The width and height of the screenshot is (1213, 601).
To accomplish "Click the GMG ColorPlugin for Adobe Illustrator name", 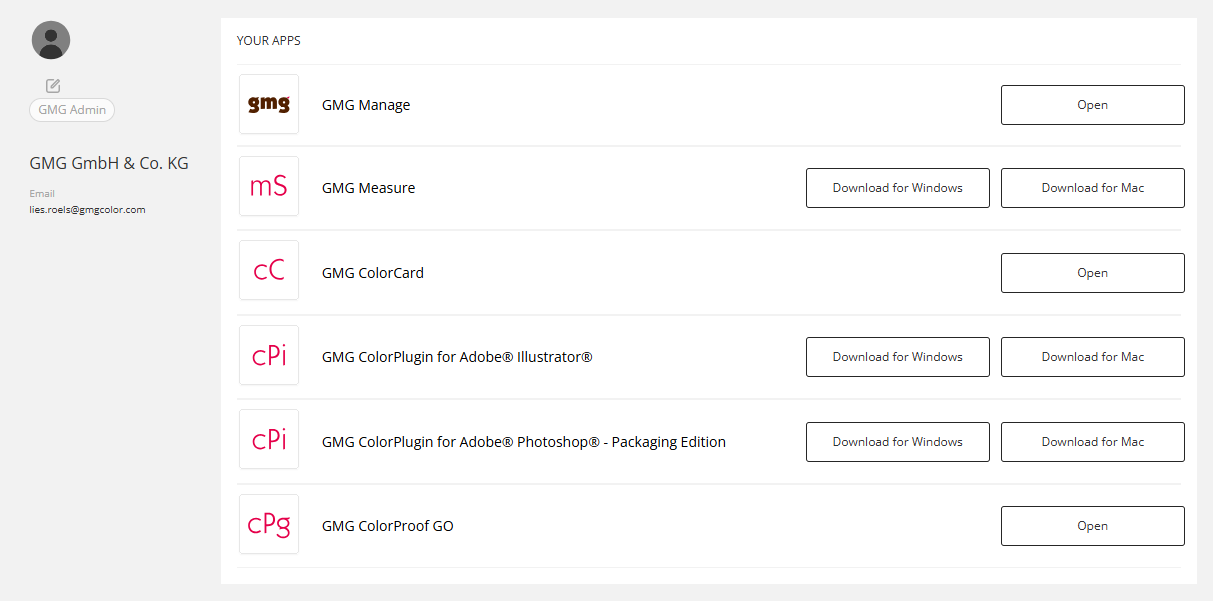I will click(x=457, y=357).
